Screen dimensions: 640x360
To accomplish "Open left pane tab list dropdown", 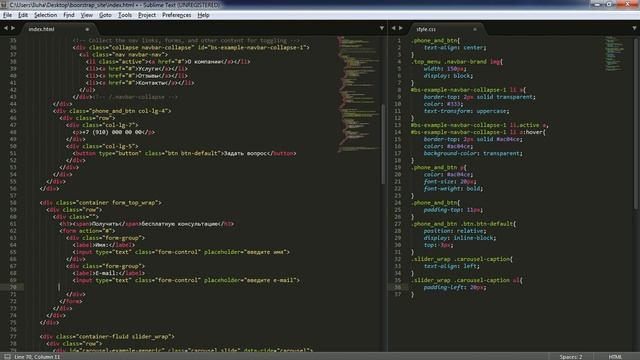I will point(382,28).
